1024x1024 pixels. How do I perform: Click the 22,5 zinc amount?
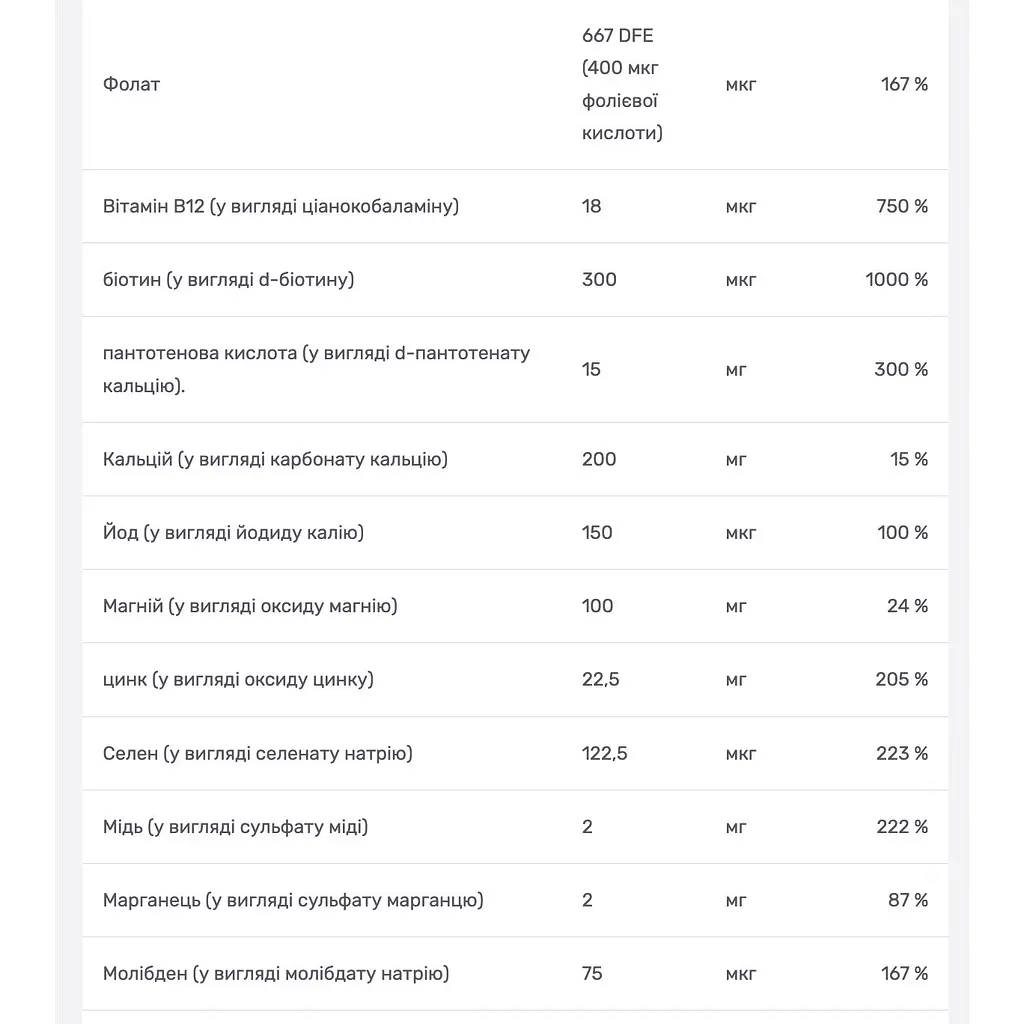tap(600, 679)
